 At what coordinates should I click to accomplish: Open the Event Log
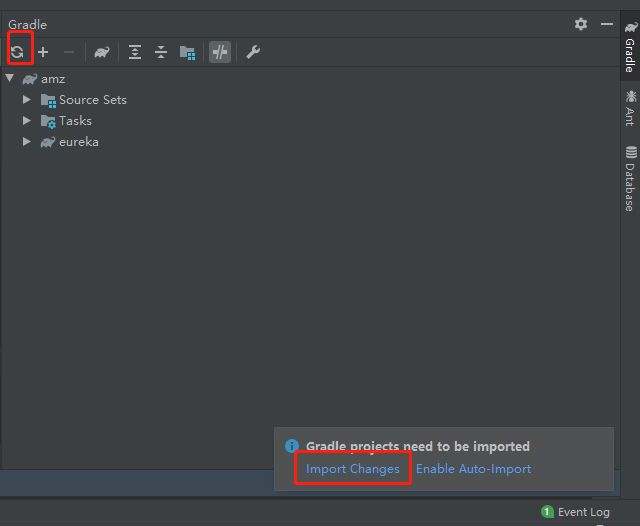584,512
